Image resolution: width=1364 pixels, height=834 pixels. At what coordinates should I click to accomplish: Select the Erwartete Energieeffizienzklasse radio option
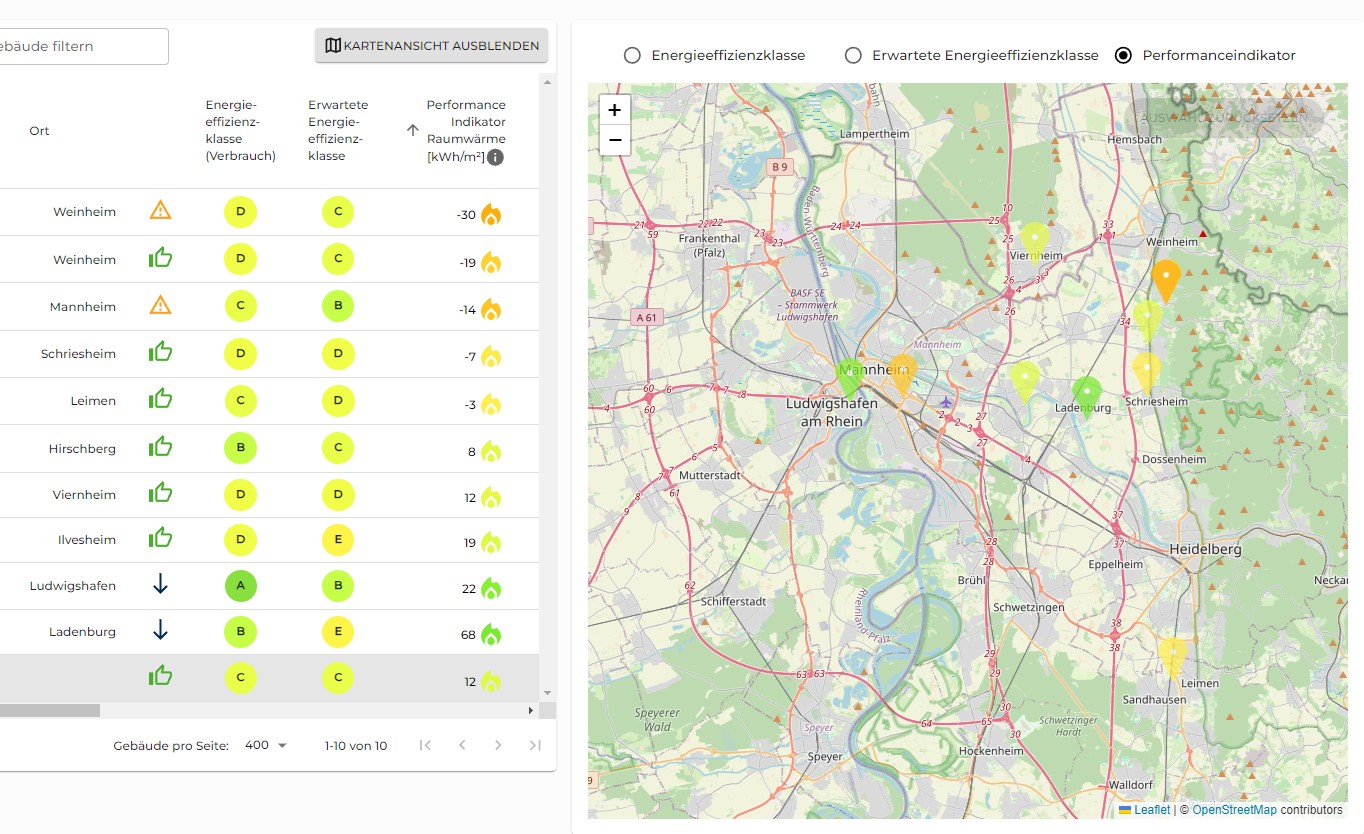(x=853, y=55)
